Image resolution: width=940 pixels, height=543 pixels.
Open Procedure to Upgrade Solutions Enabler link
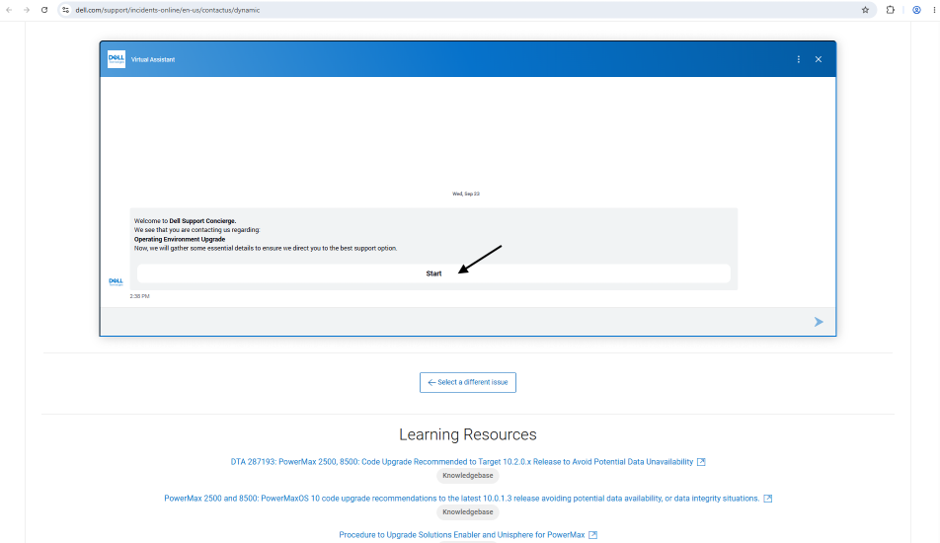pyautogui.click(x=462, y=535)
